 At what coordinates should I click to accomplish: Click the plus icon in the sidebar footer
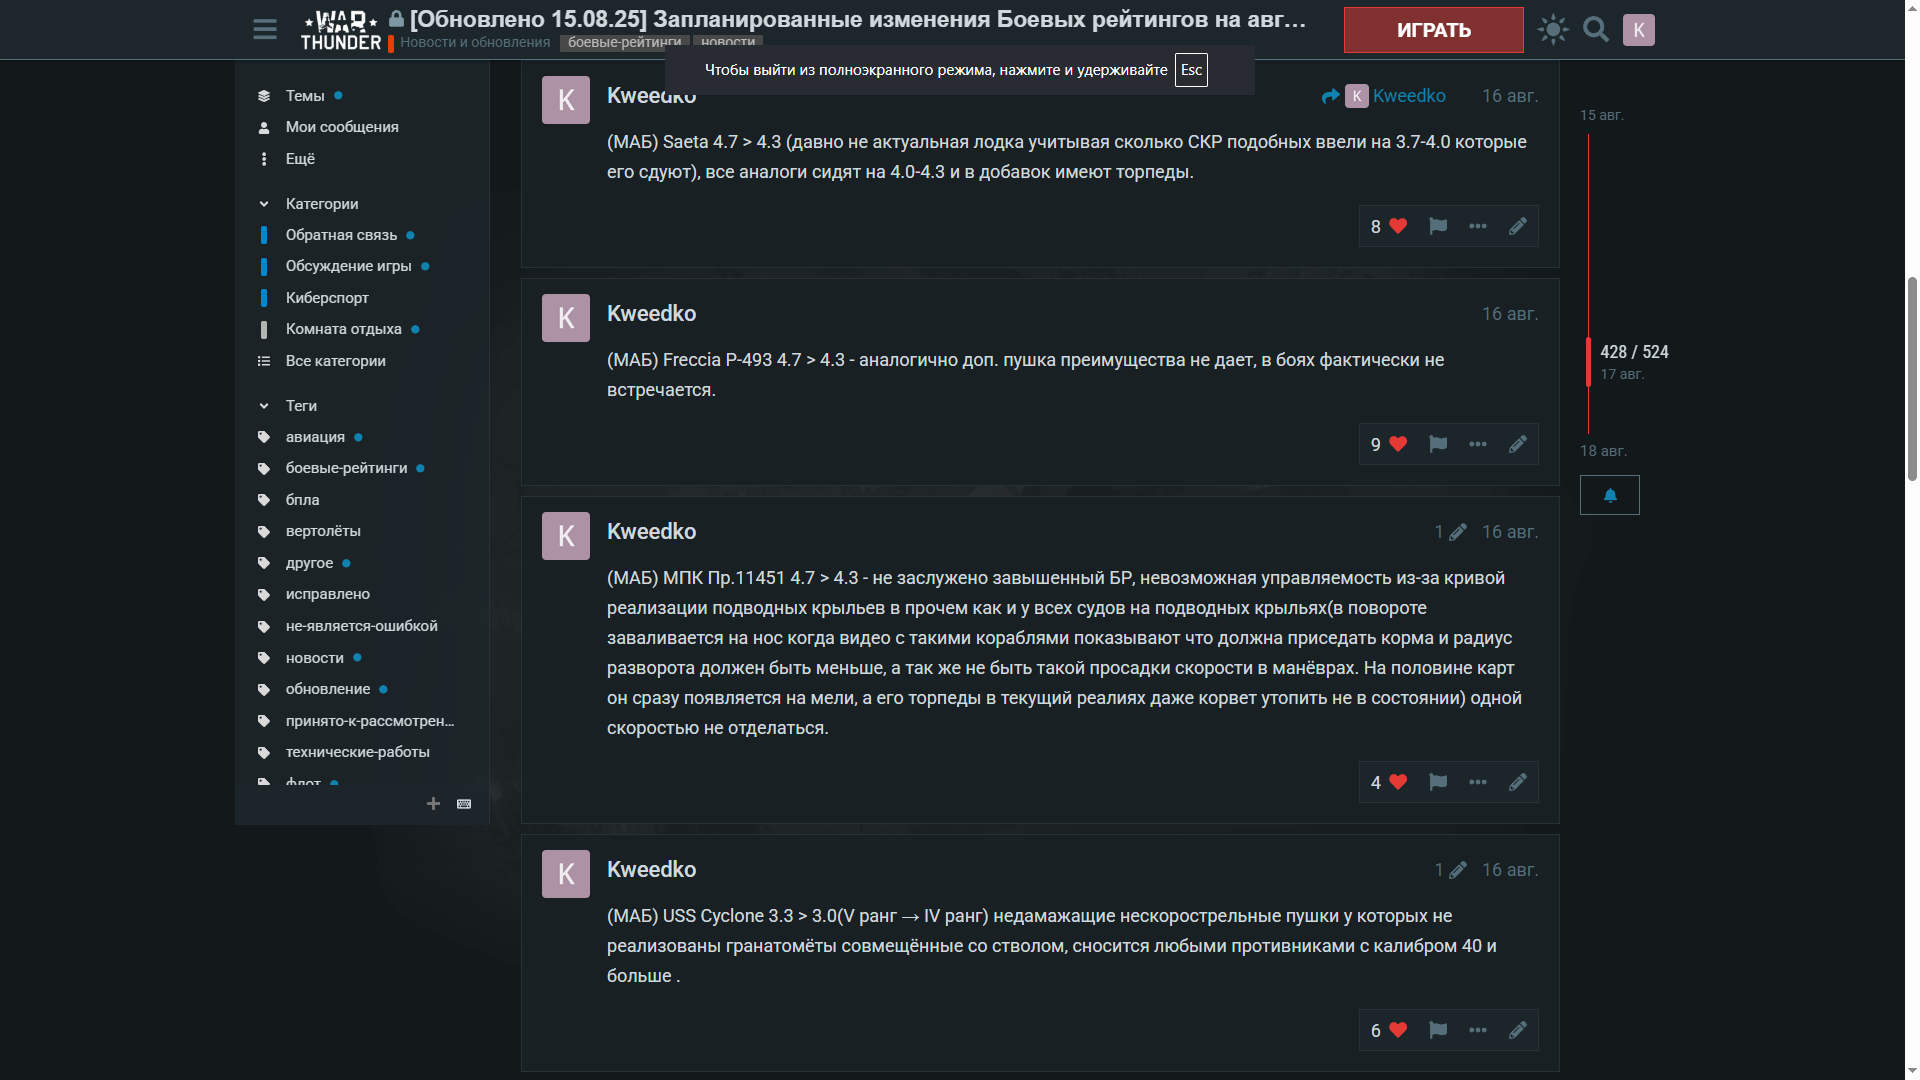[x=433, y=804]
